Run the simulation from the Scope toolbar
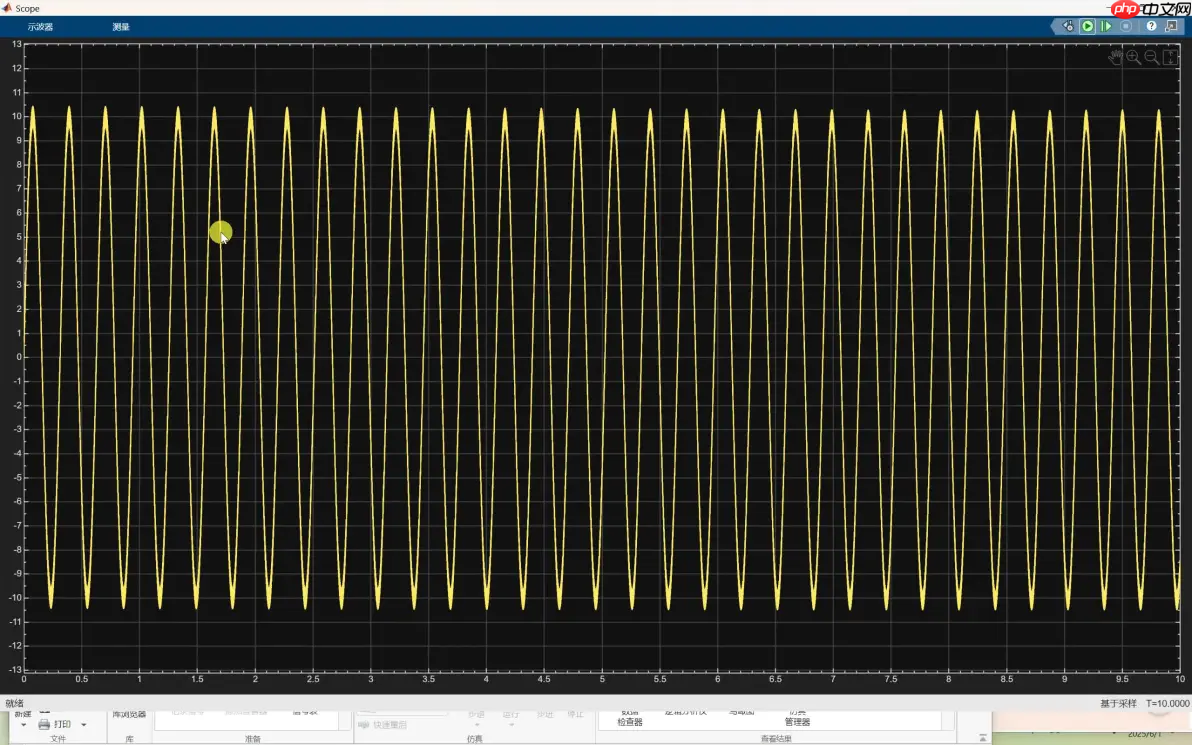Image resolution: width=1192 pixels, height=745 pixels. point(1087,26)
